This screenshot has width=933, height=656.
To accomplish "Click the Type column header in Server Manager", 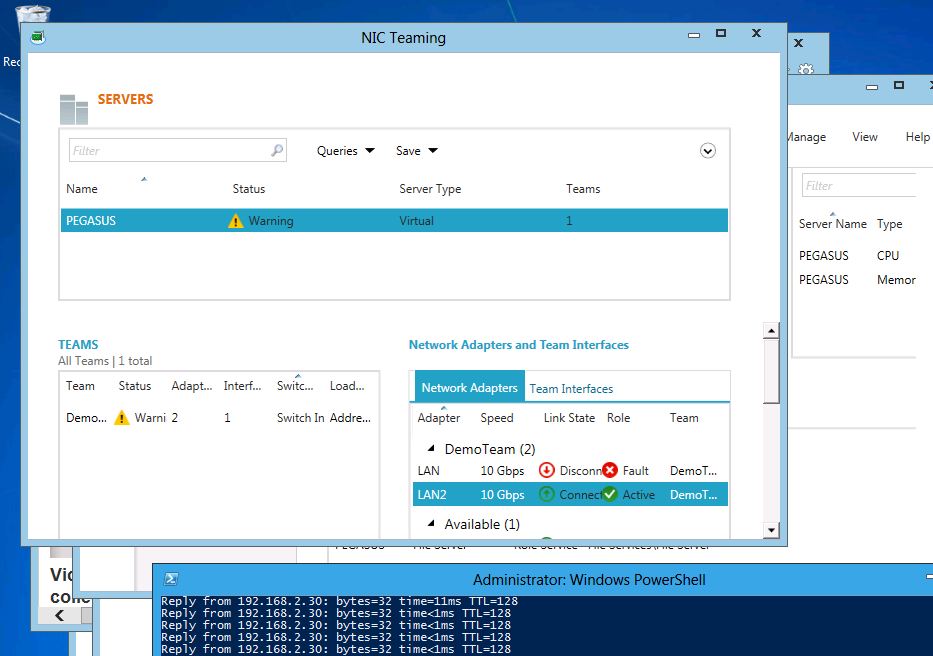I will (x=890, y=224).
